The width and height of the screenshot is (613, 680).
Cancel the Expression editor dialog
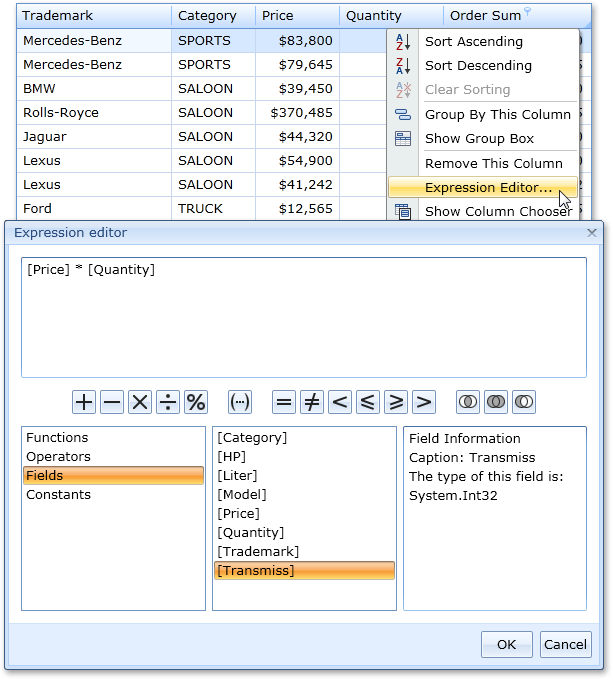pyautogui.click(x=565, y=644)
